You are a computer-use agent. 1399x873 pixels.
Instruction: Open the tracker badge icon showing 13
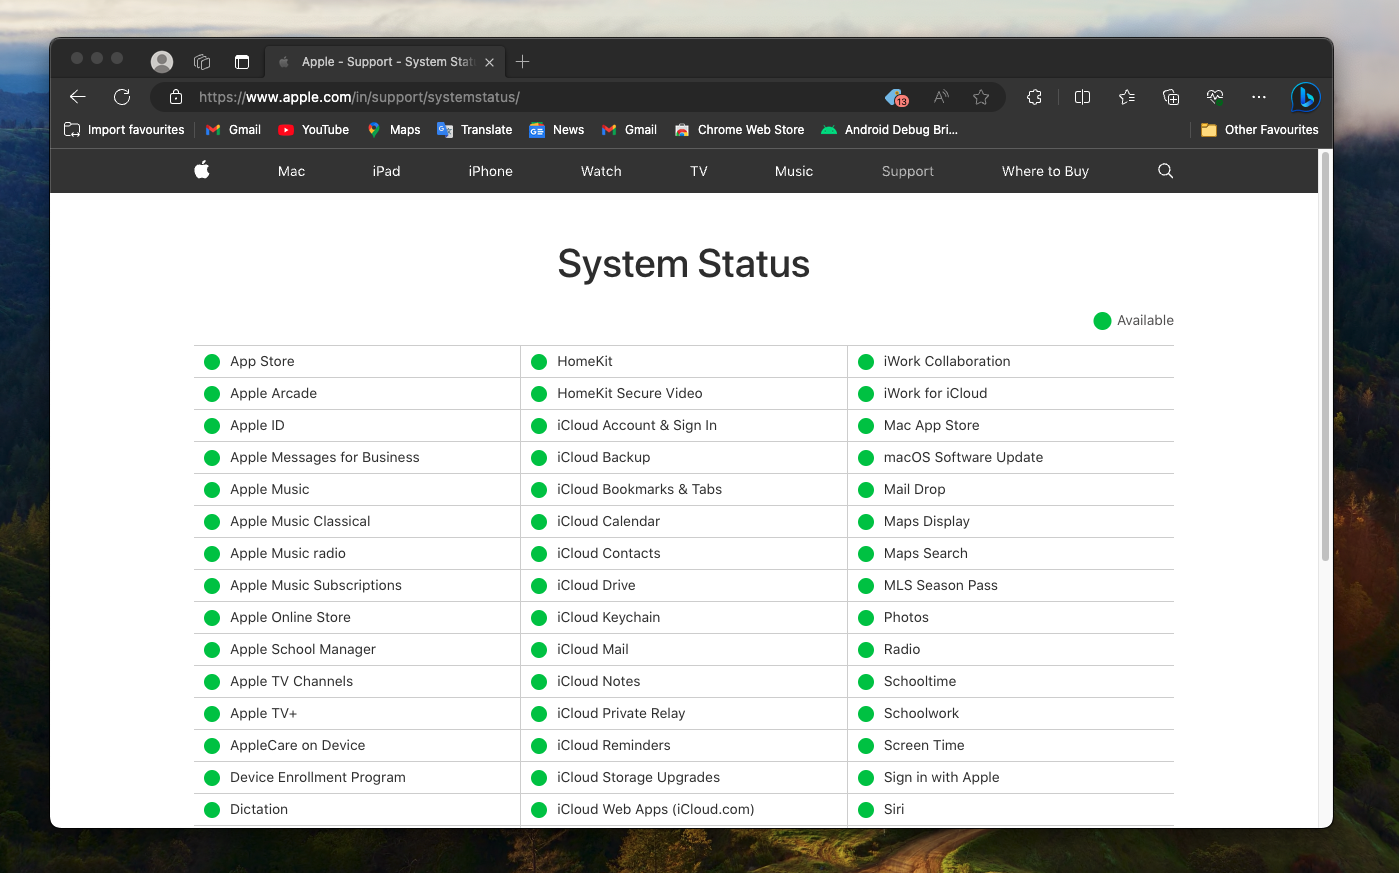coord(897,97)
